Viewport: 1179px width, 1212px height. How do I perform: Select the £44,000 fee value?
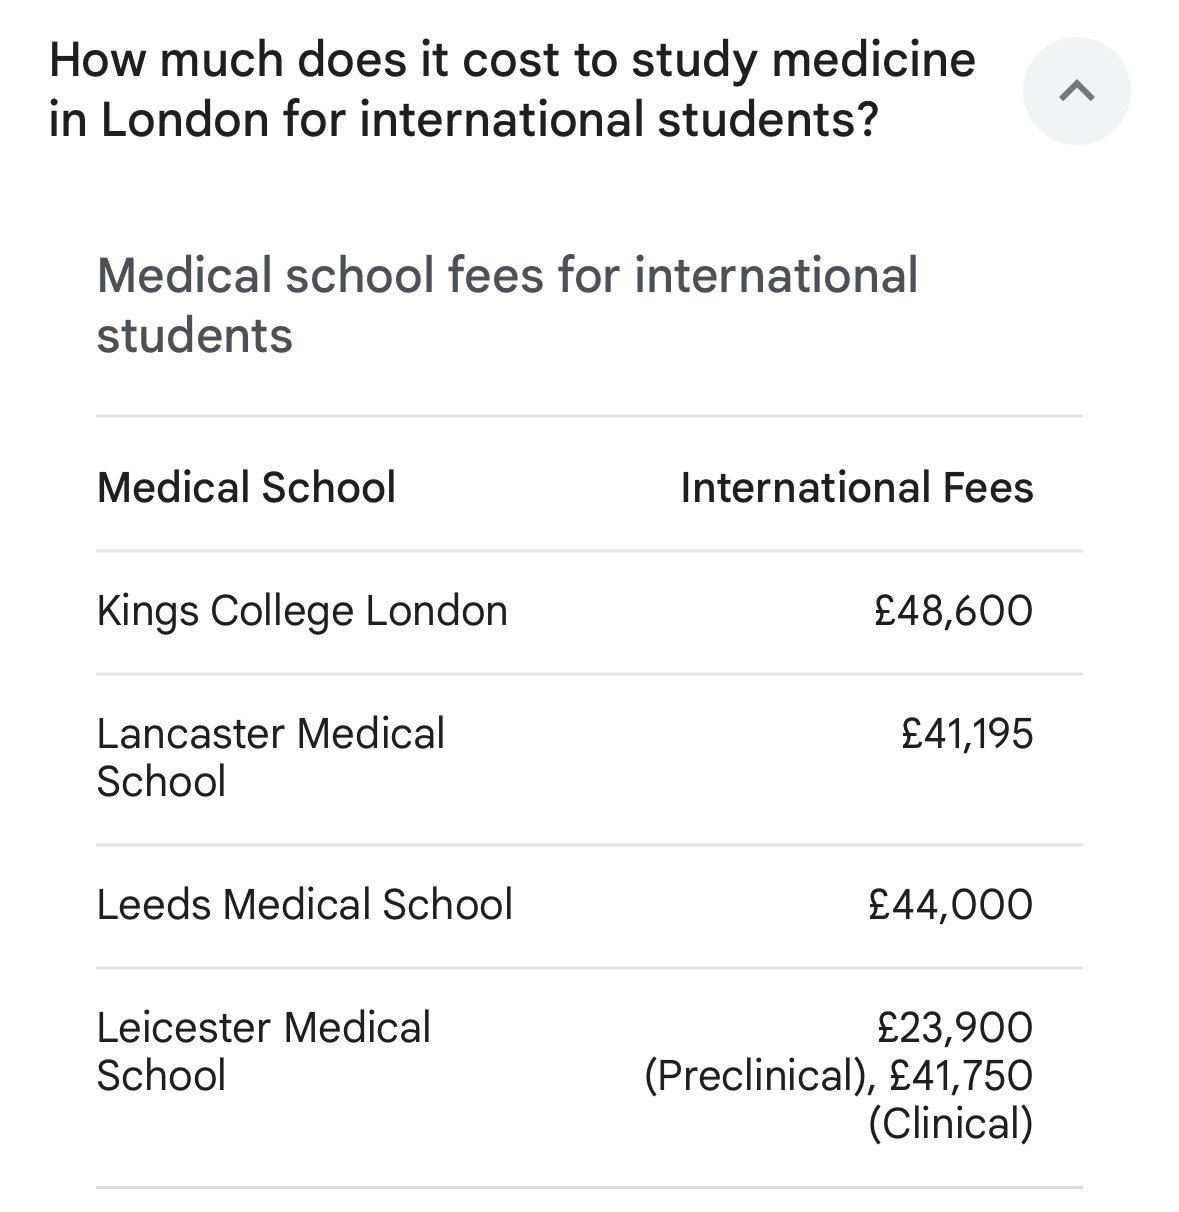click(x=951, y=904)
